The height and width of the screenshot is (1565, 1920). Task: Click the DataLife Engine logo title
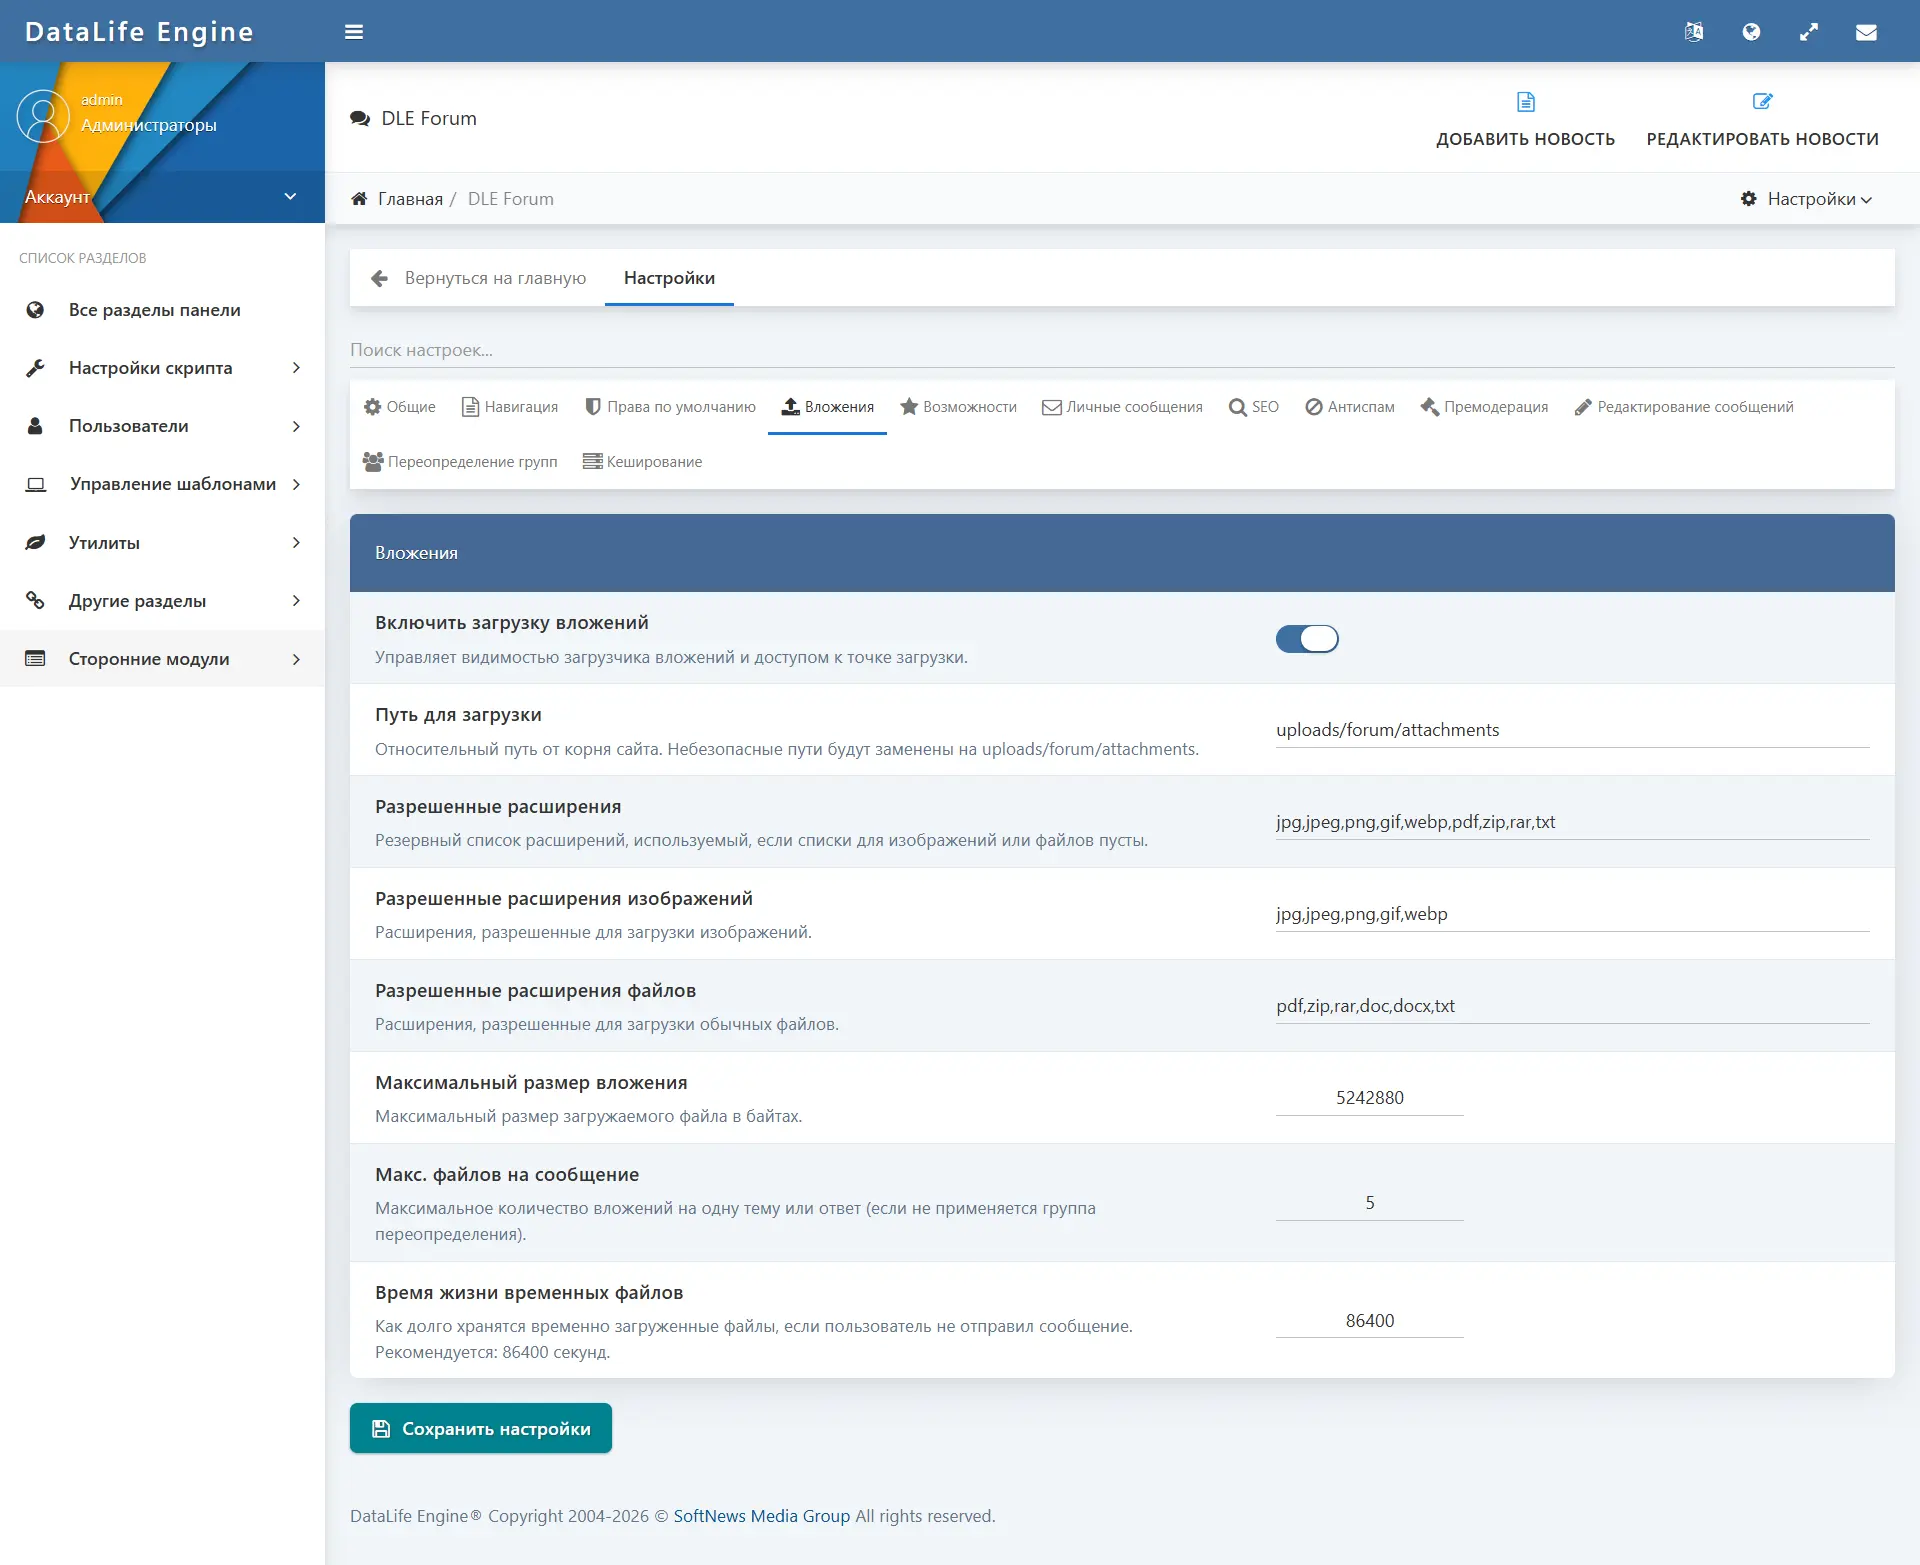[139, 32]
